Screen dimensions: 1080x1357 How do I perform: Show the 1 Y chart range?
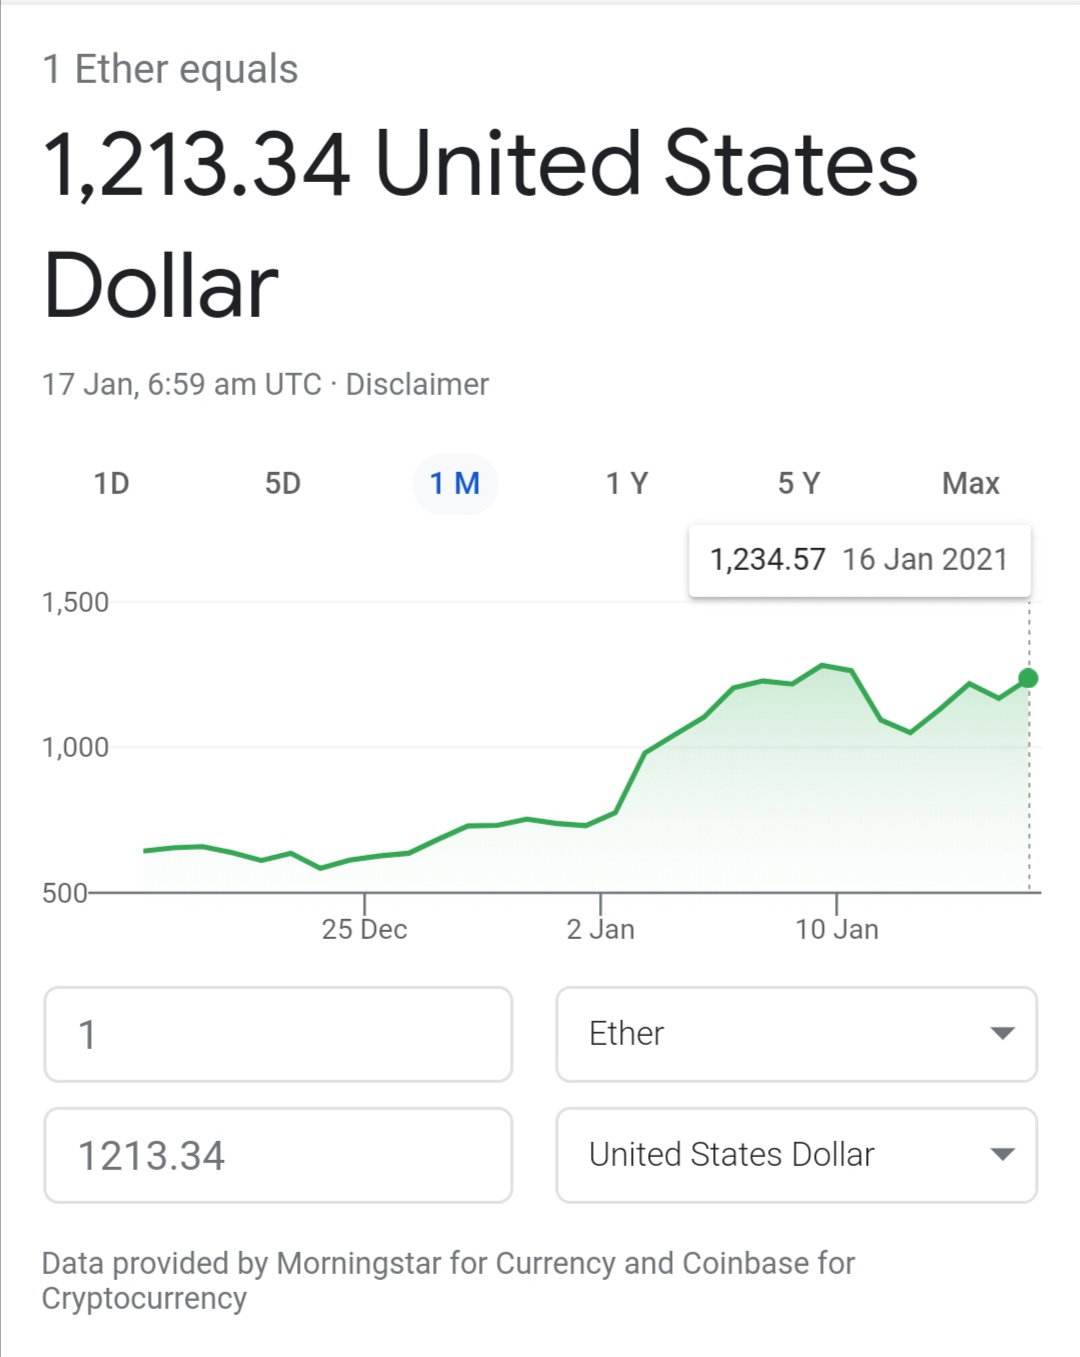click(x=627, y=484)
